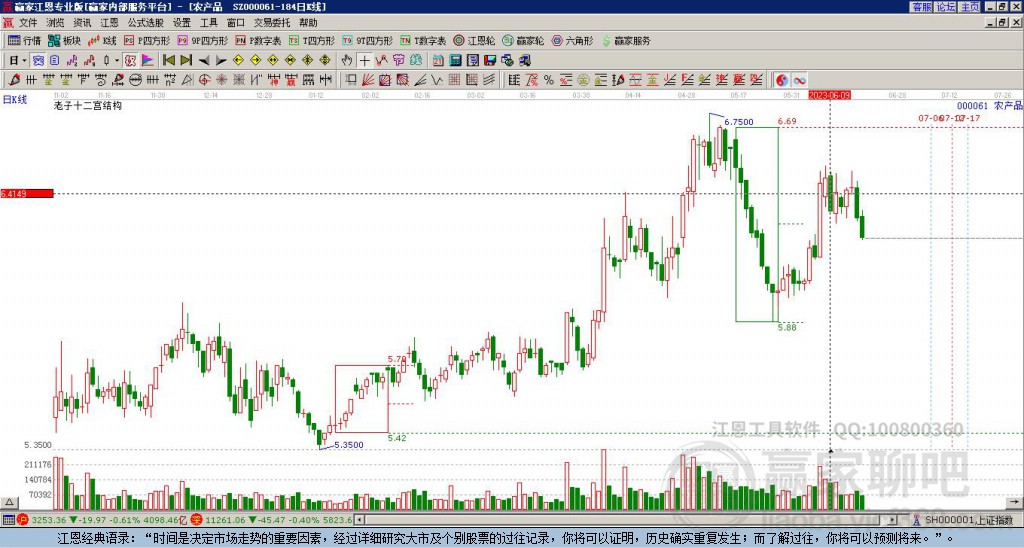Viewport: 1024px width, 548px height.
Task: Toggle the yin-yang icon
Action: (782, 80)
